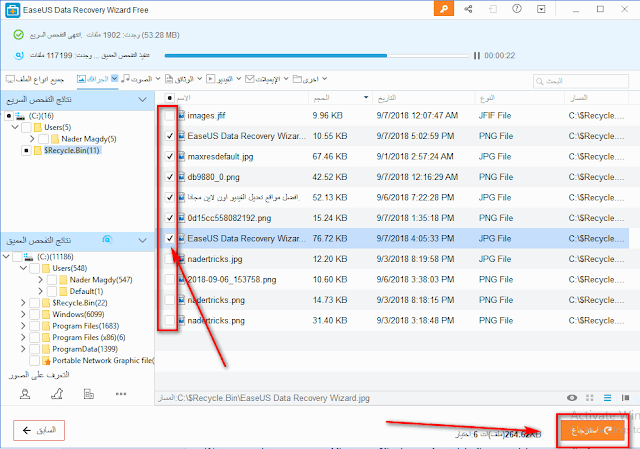Screen dimensions: 640x449
Task: Uncheck the 0d15cc558082192.png checkbox
Action: (x=169, y=218)
